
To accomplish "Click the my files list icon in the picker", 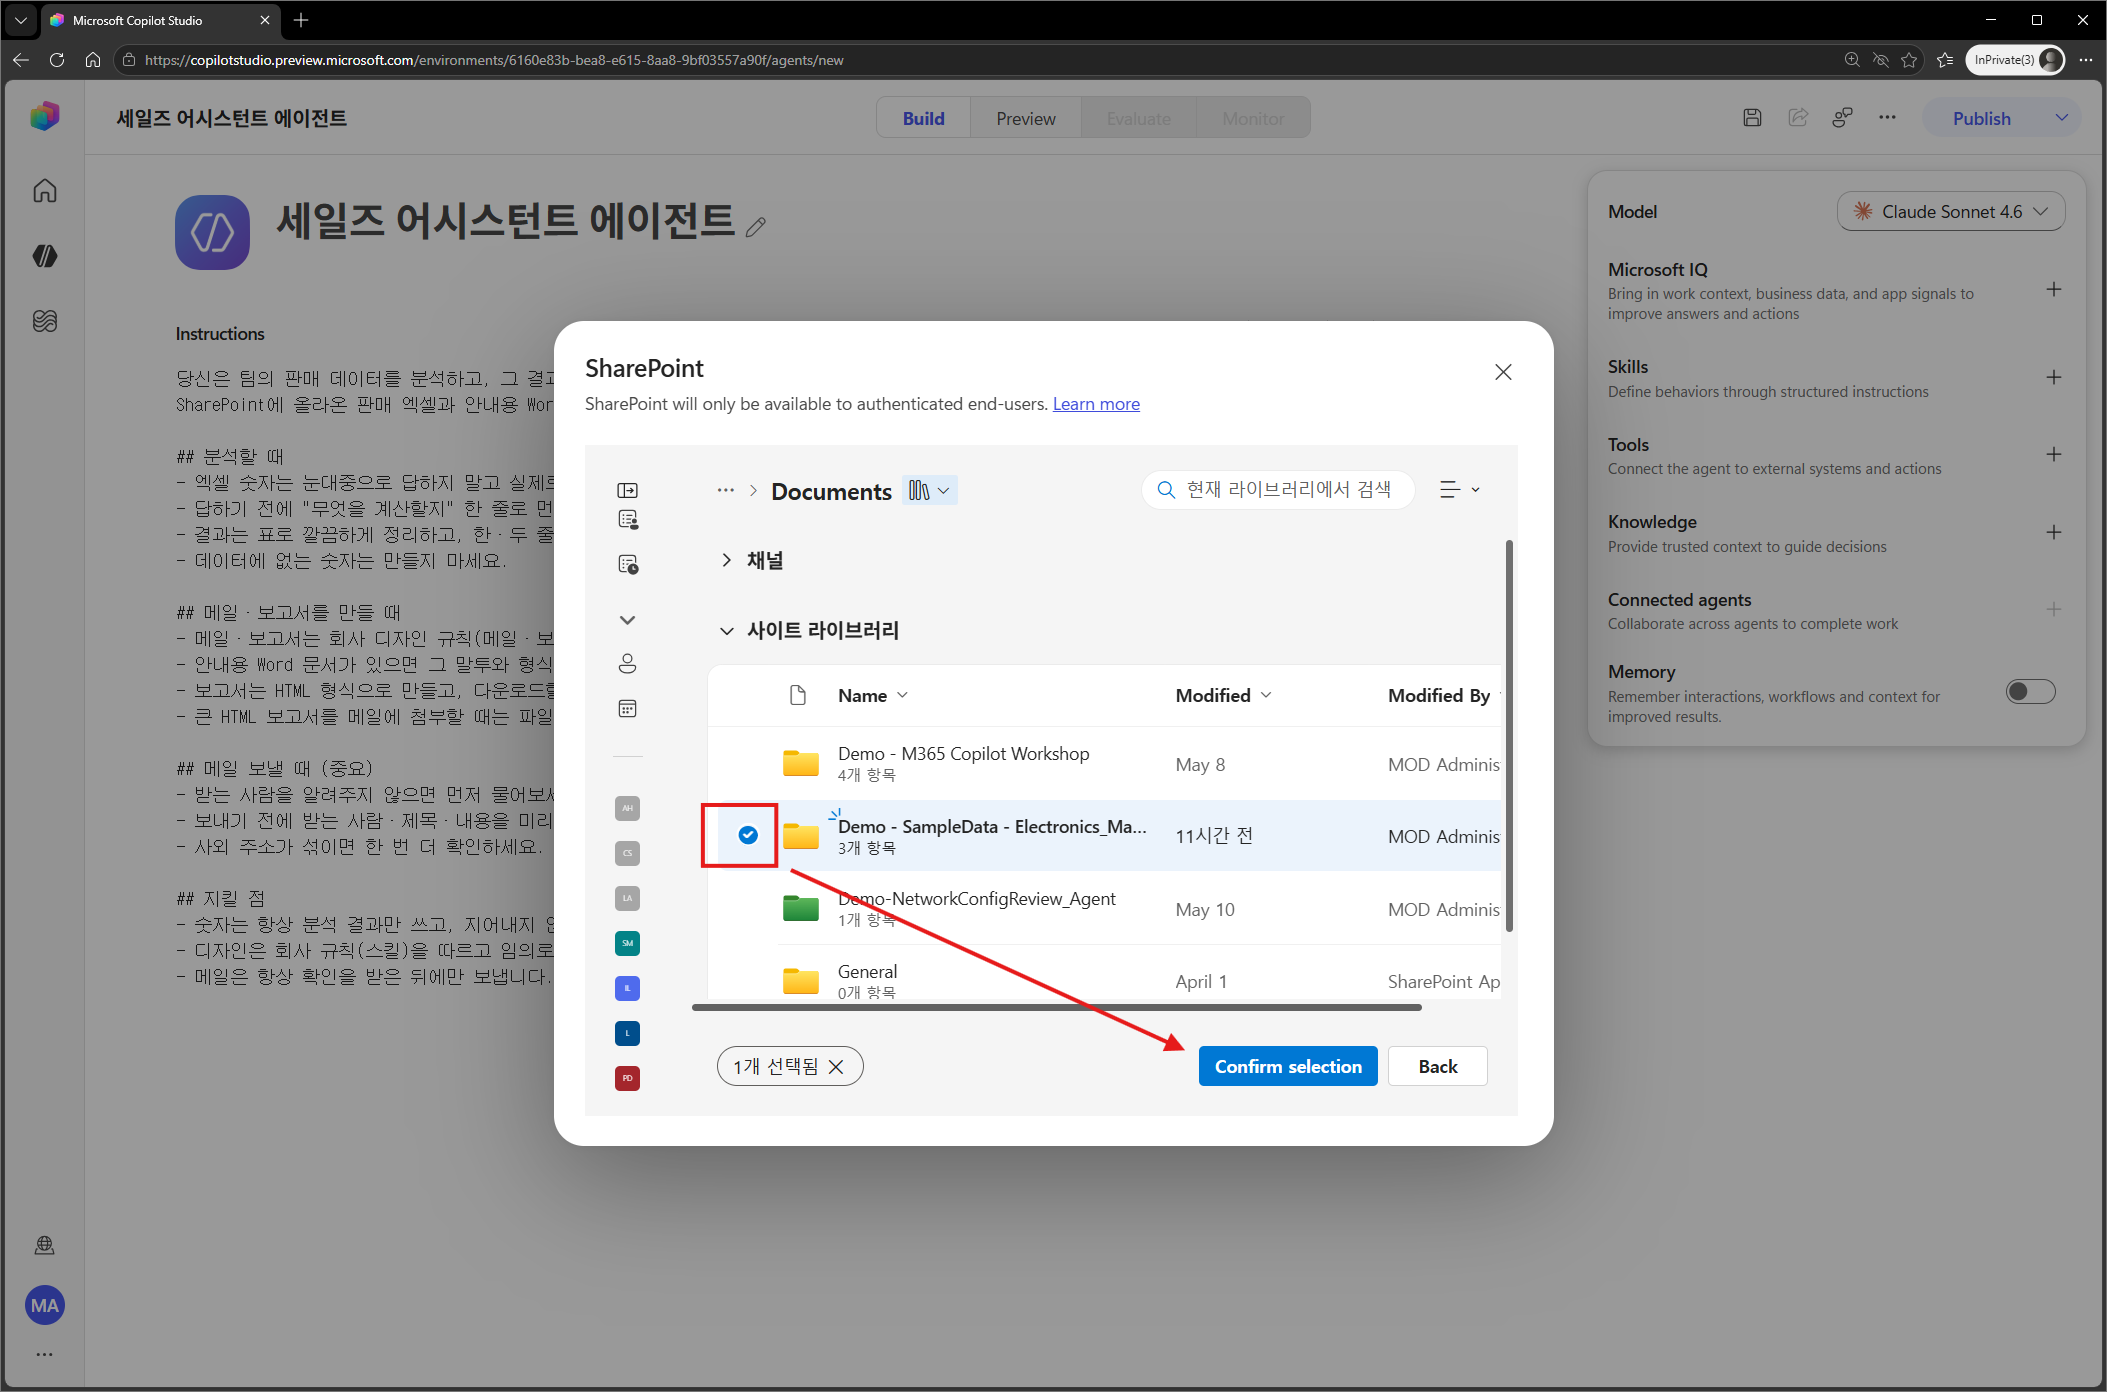I will pyautogui.click(x=627, y=520).
